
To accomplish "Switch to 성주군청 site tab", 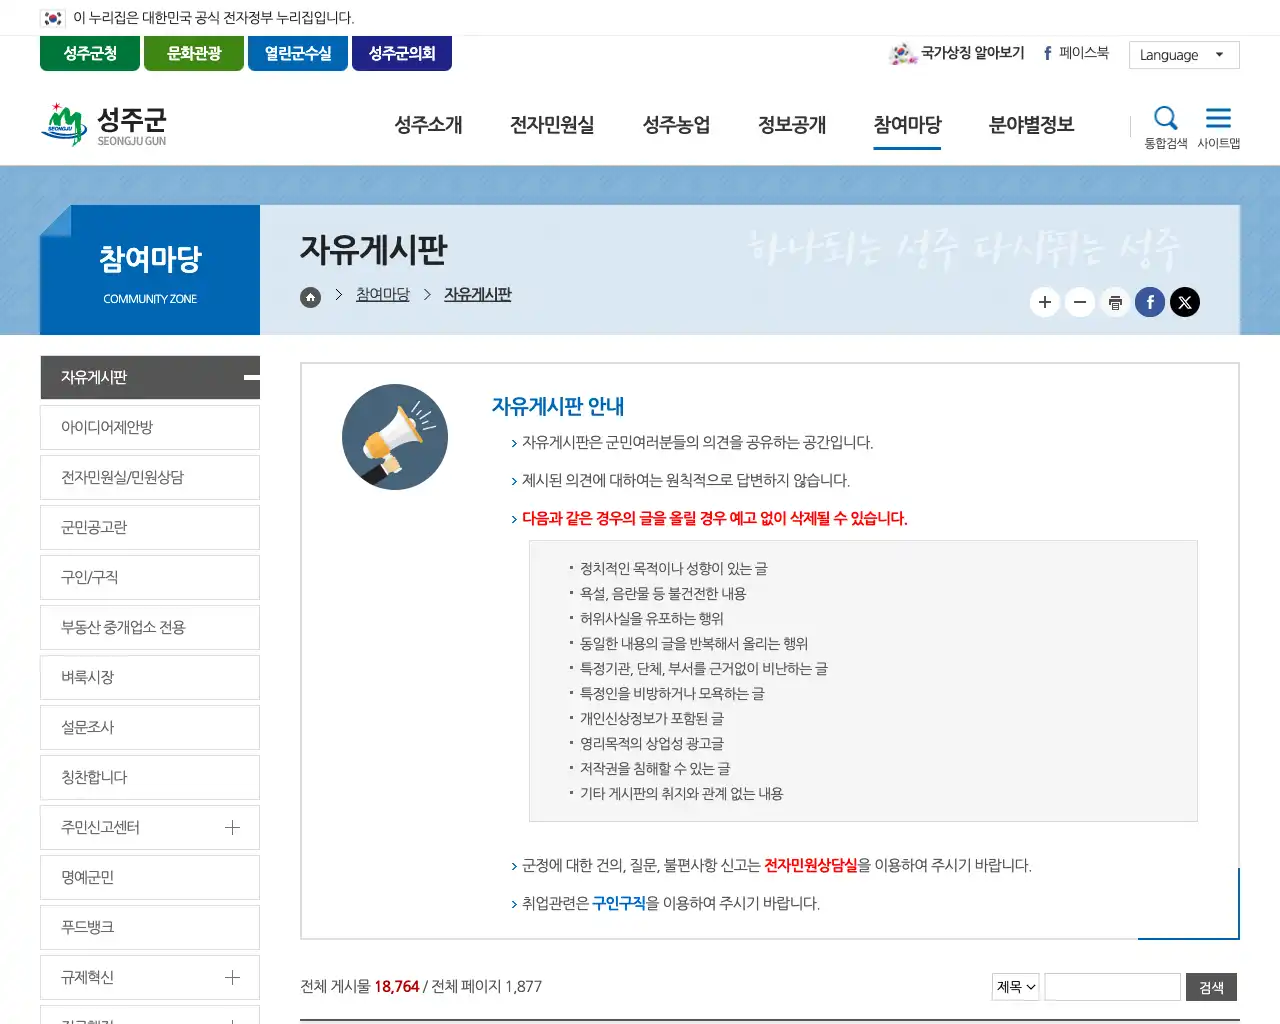I will click(x=90, y=53).
